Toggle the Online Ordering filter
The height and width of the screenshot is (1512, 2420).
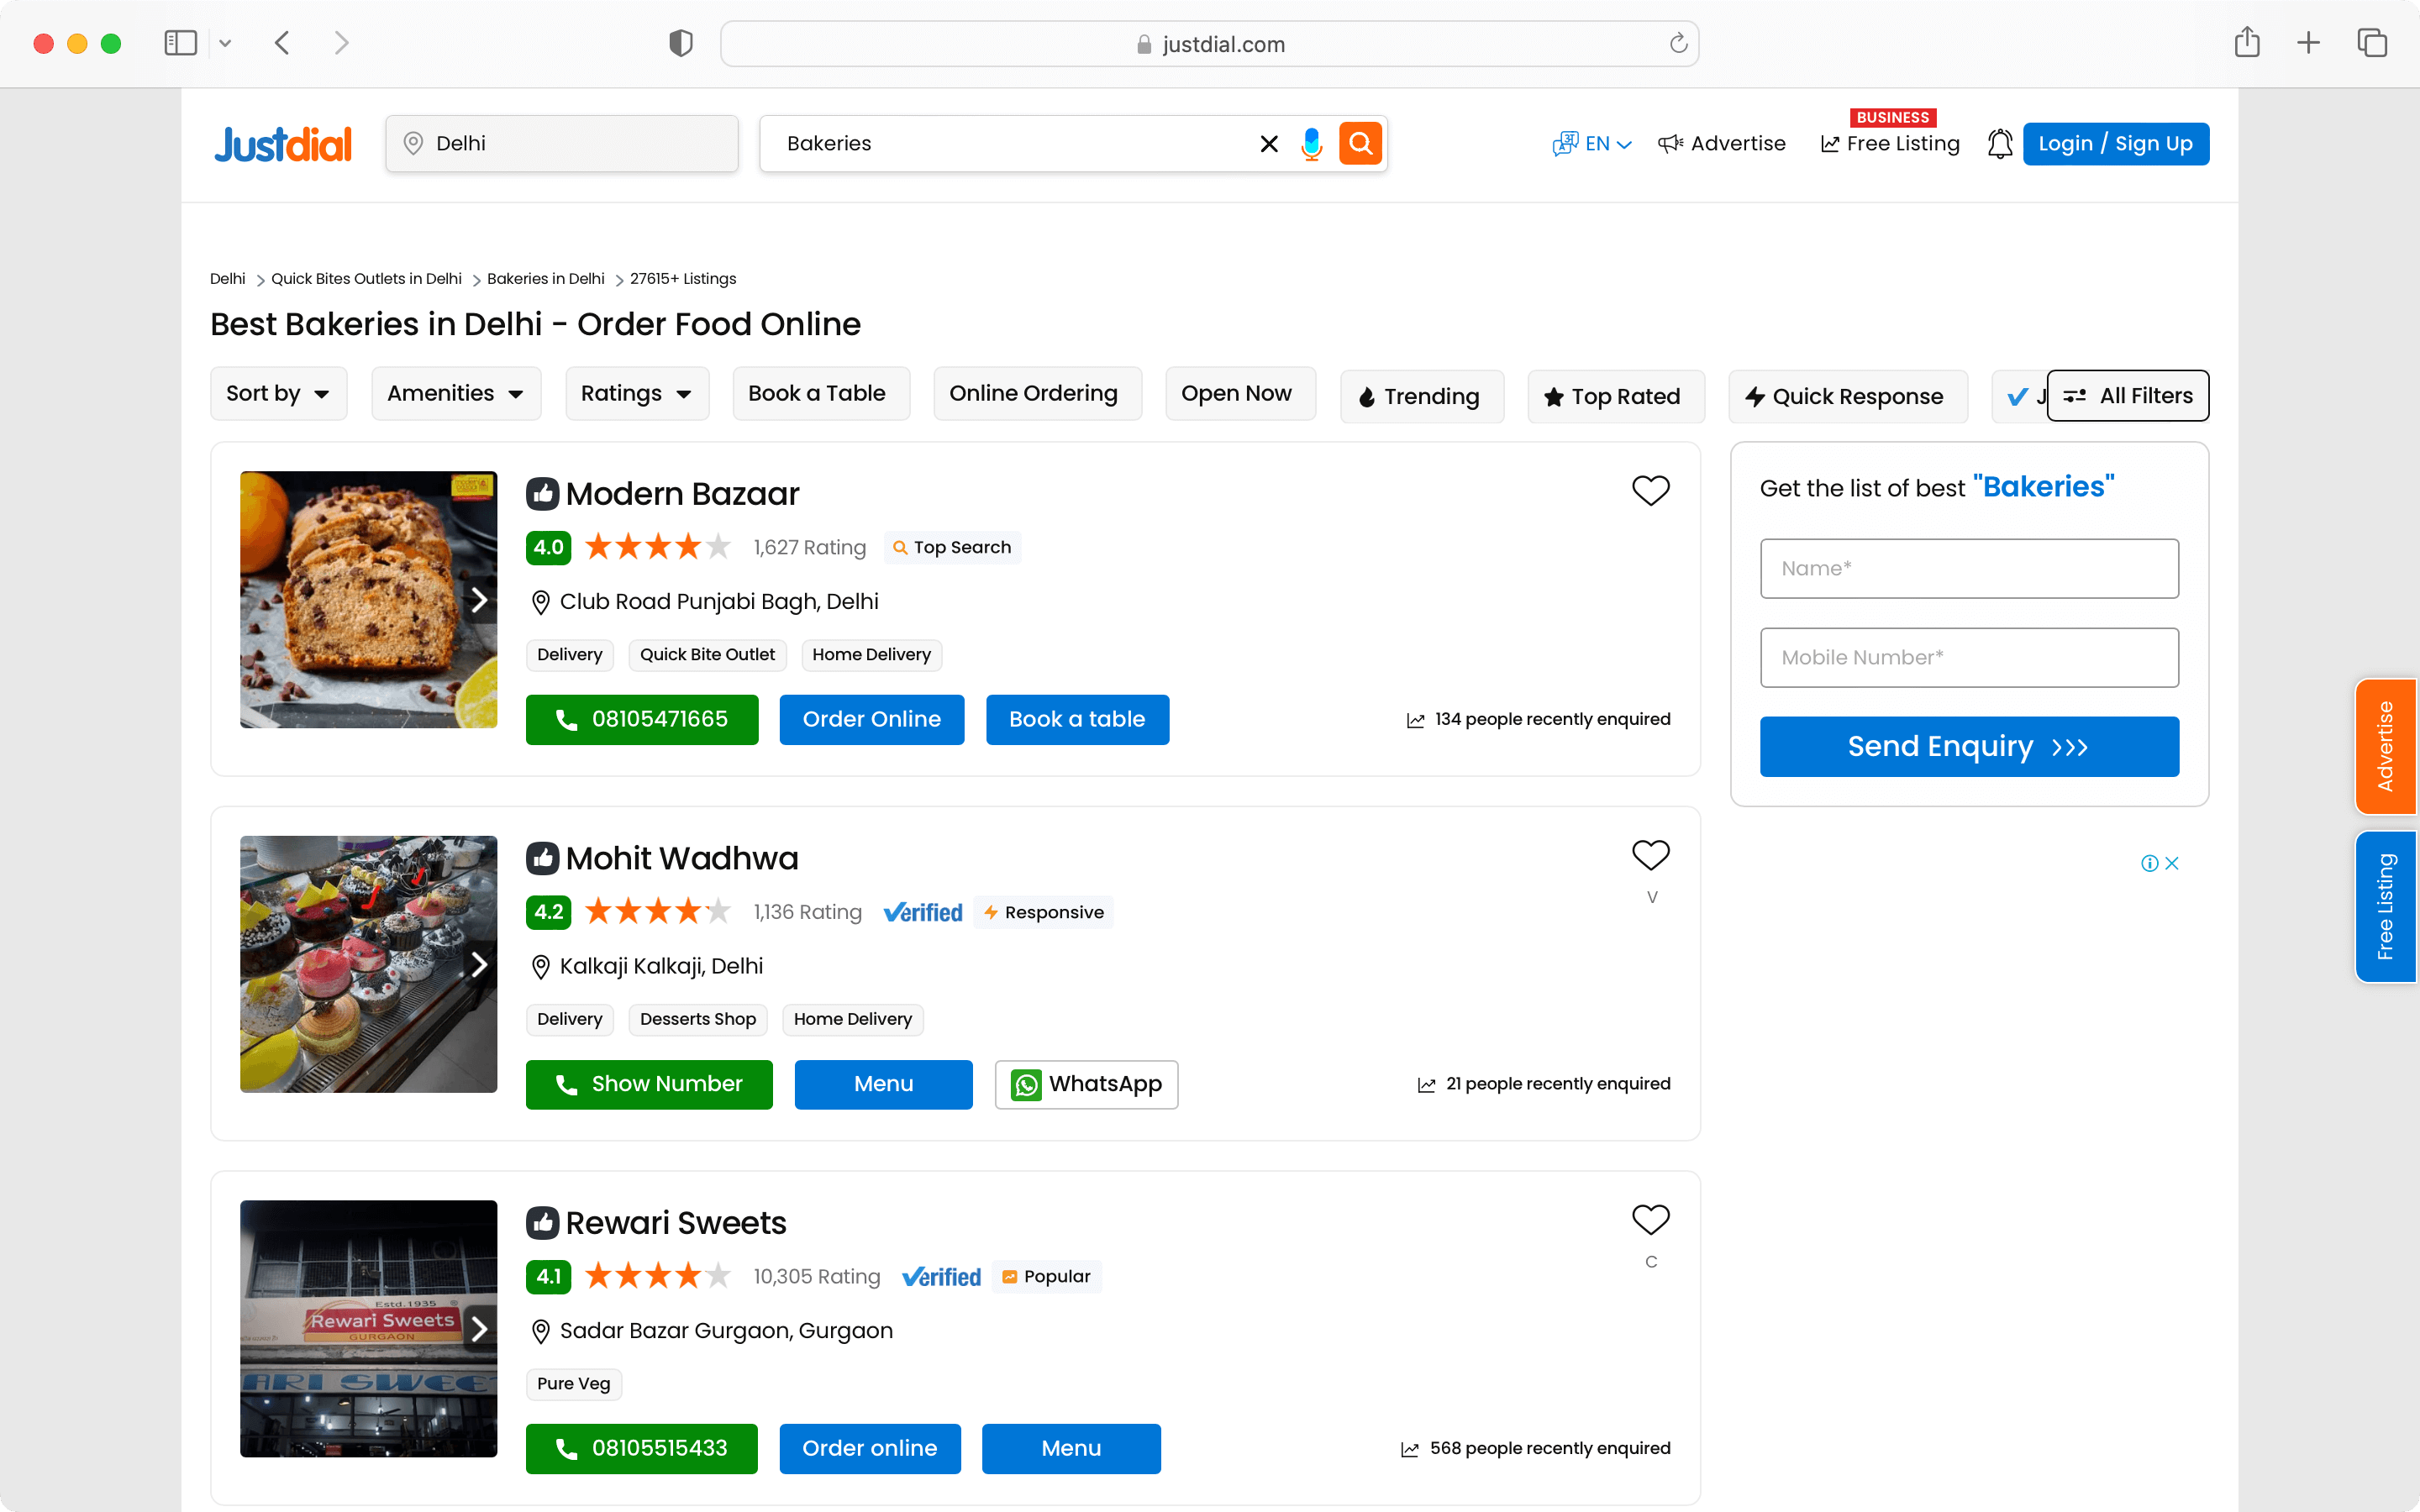pos(1037,394)
